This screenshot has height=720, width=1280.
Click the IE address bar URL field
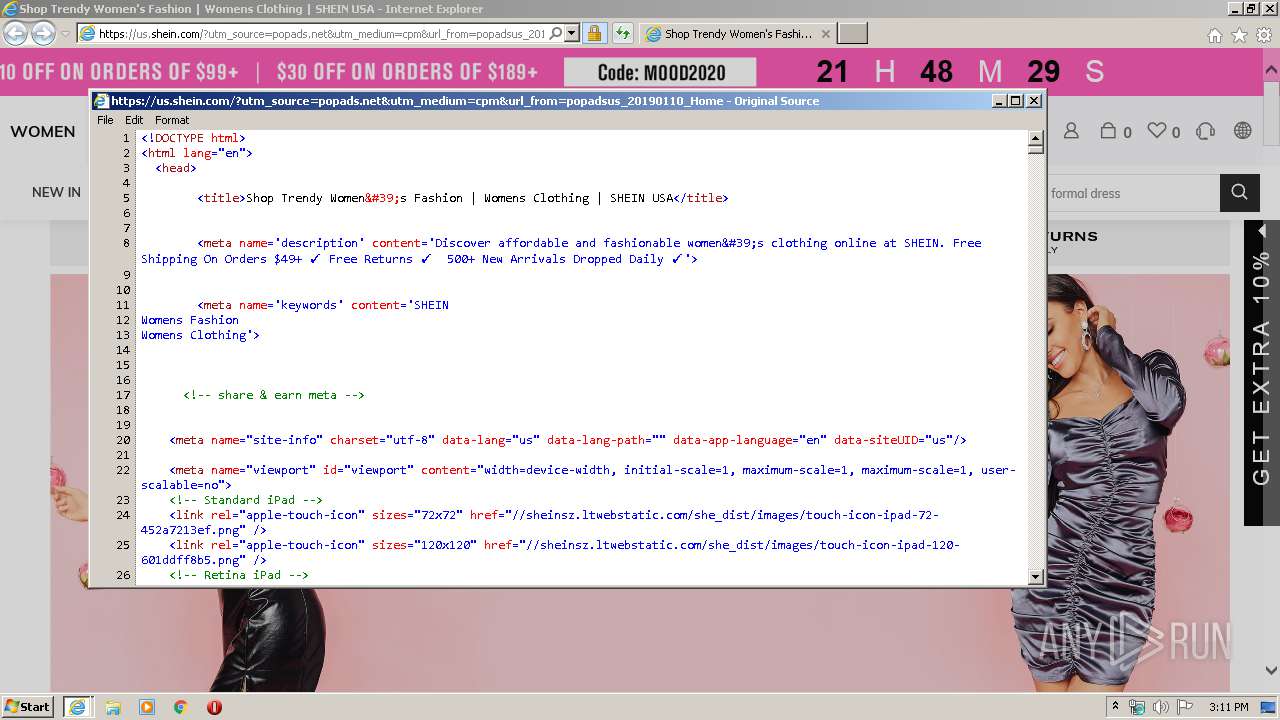[322, 34]
